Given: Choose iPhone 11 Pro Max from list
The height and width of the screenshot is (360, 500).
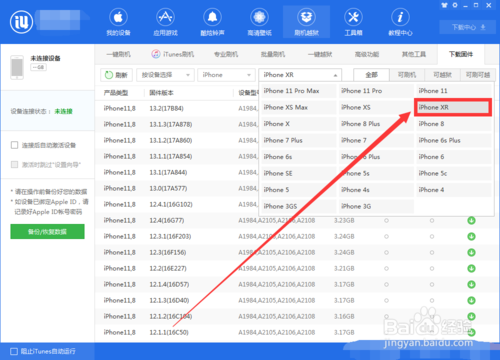Looking at the screenshot, I should (x=299, y=91).
